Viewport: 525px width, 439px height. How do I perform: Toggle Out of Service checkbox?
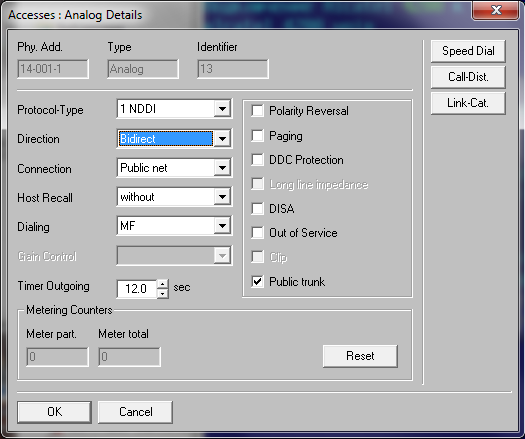[257, 232]
